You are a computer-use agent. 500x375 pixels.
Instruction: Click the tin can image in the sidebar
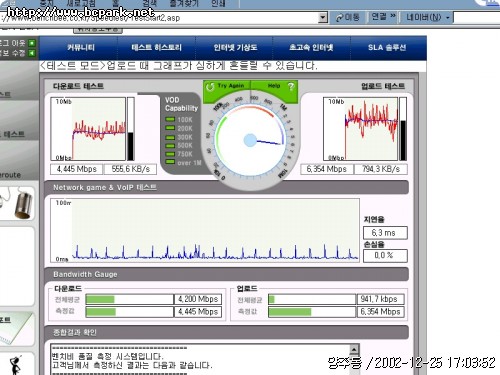tap(24, 204)
